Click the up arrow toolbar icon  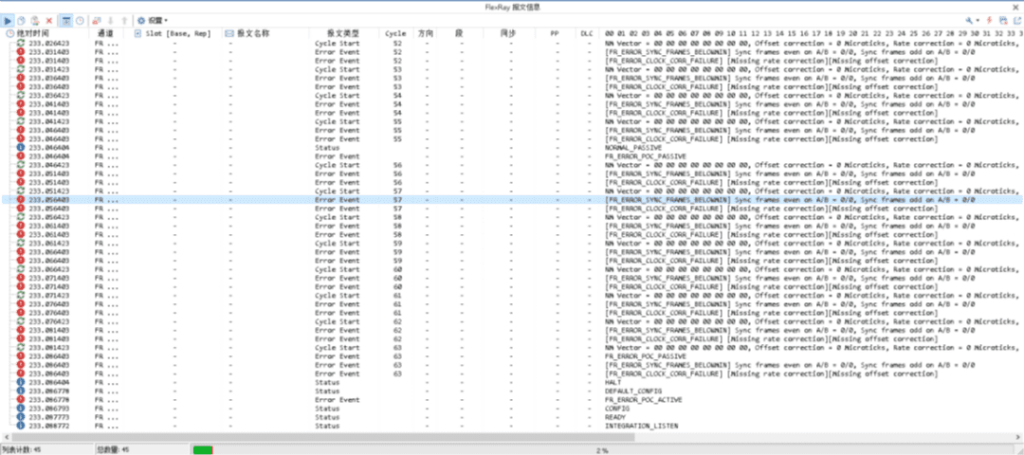click(123, 20)
